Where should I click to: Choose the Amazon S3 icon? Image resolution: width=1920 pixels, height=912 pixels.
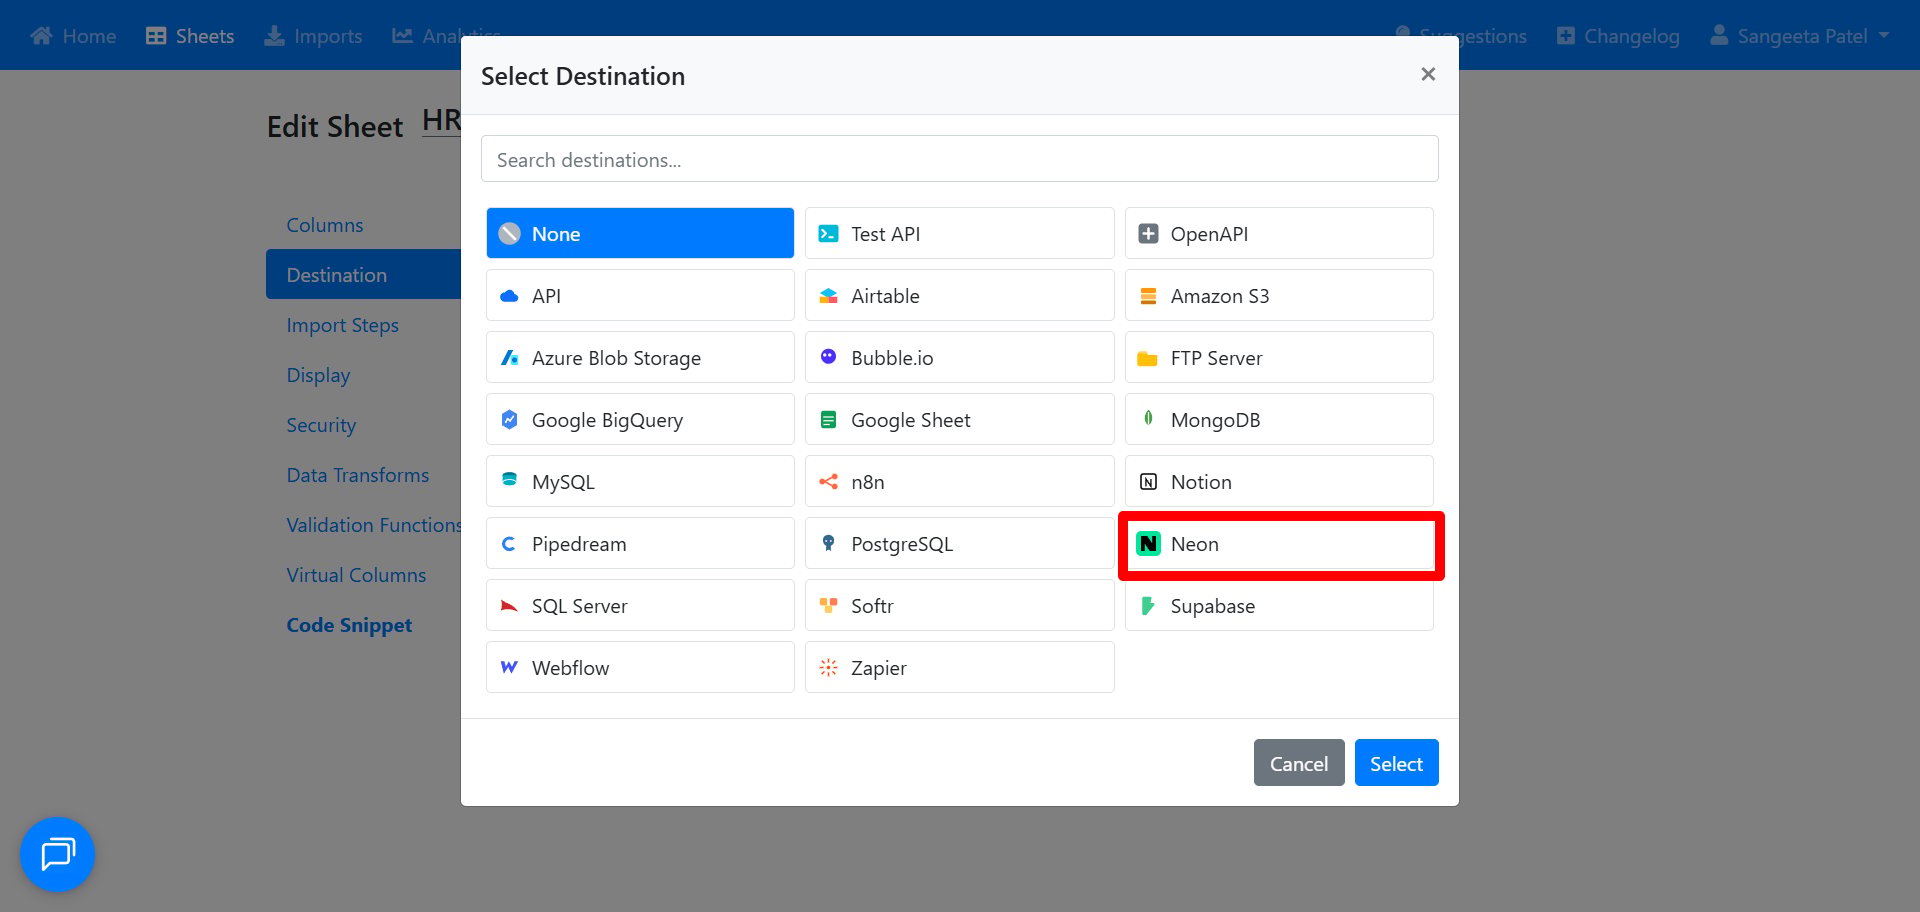click(1148, 296)
